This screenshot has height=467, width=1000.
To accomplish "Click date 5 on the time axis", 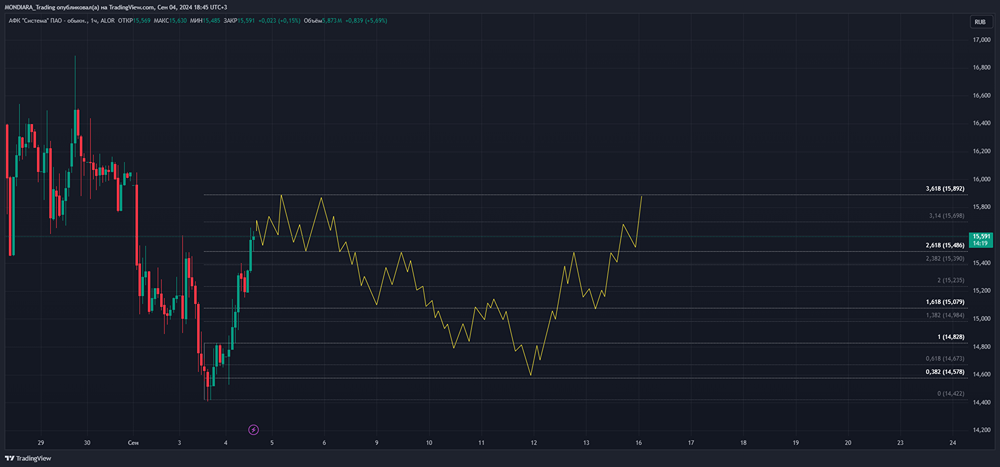I will [272, 443].
